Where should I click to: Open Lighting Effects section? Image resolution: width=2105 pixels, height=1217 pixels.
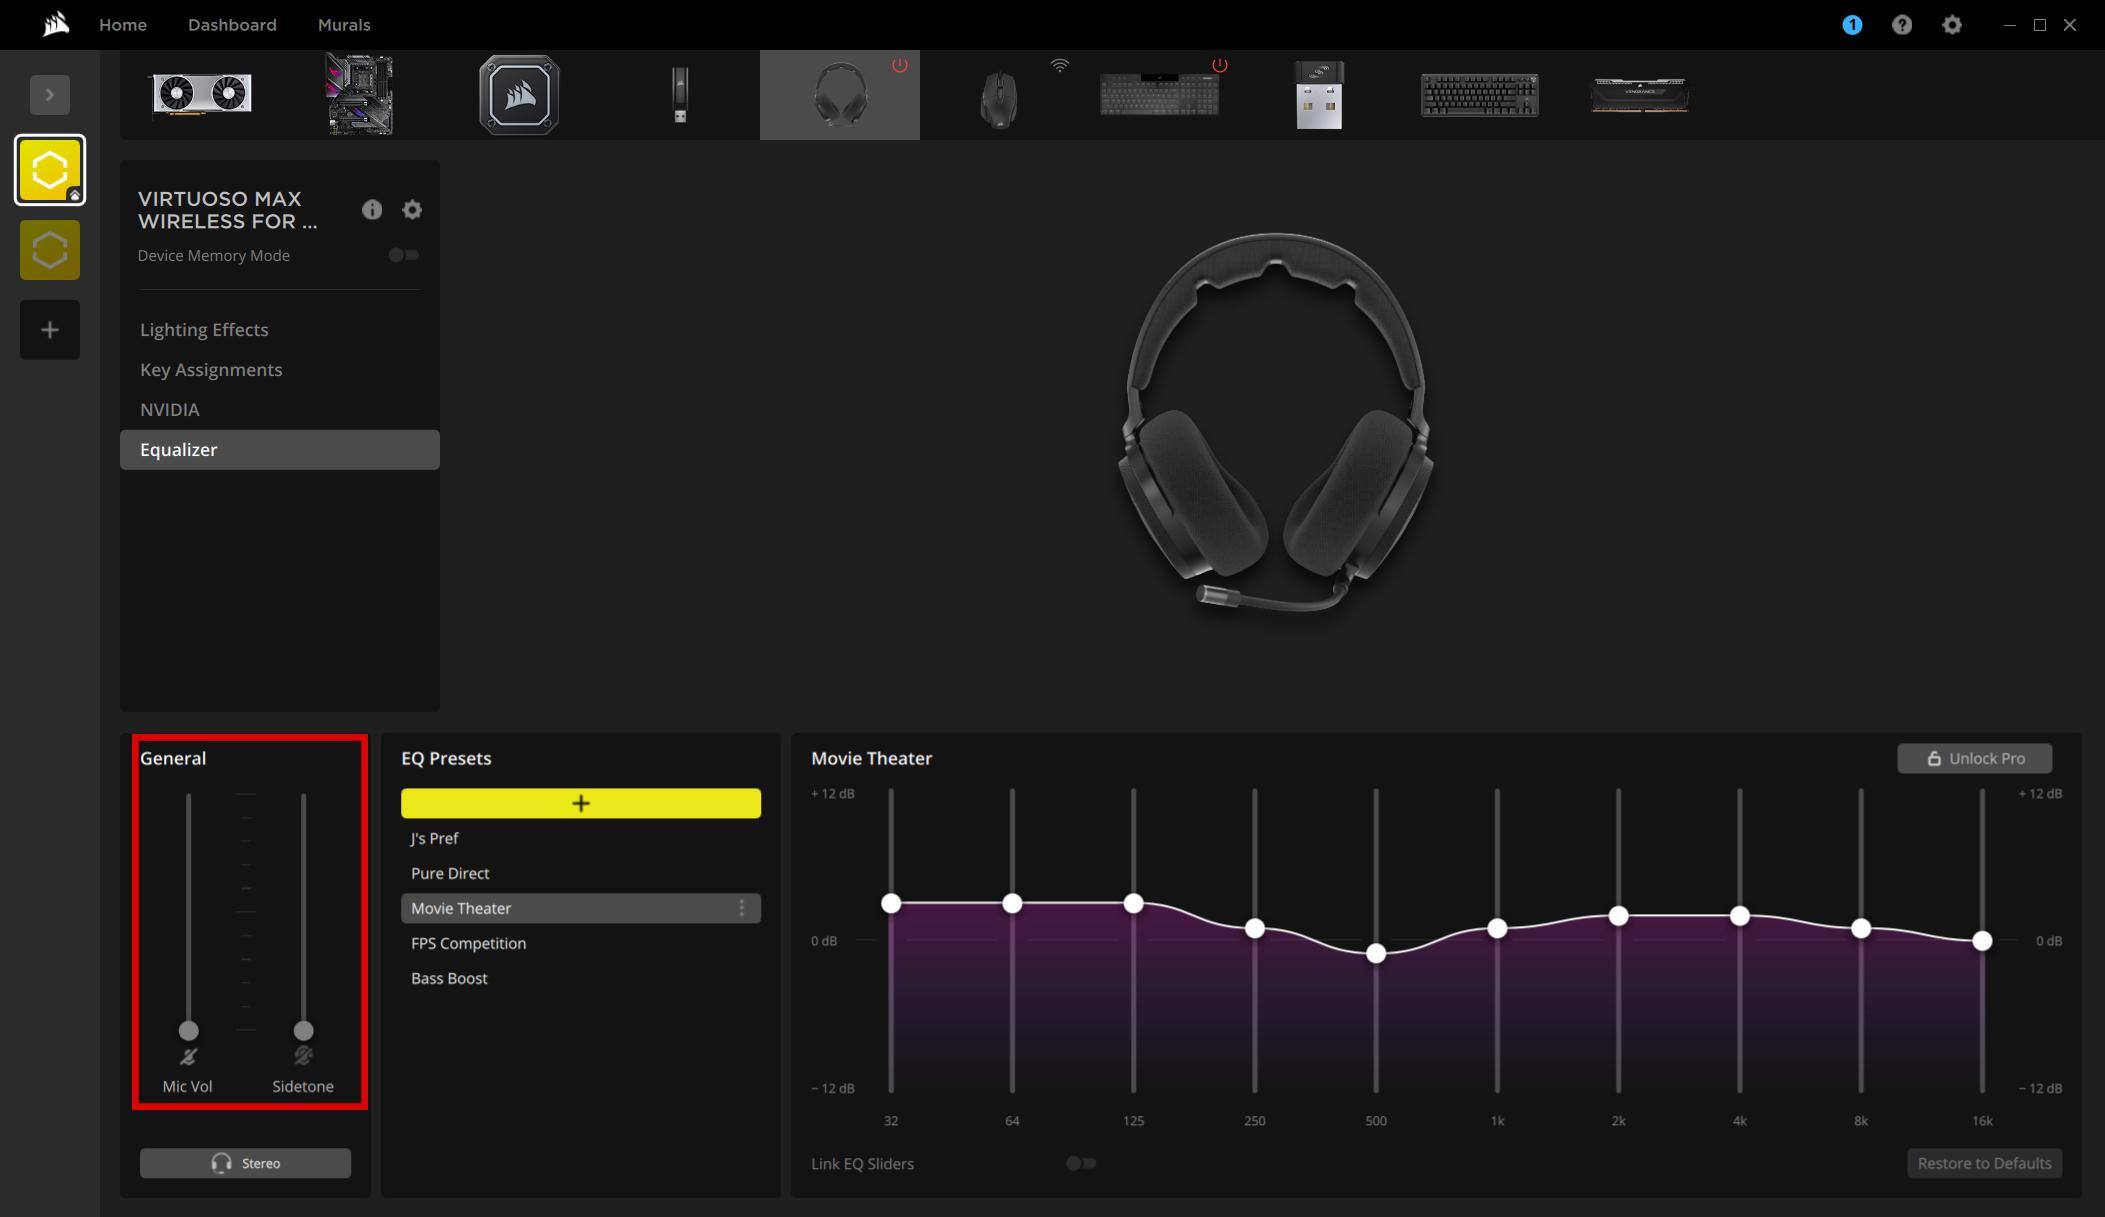pos(204,329)
